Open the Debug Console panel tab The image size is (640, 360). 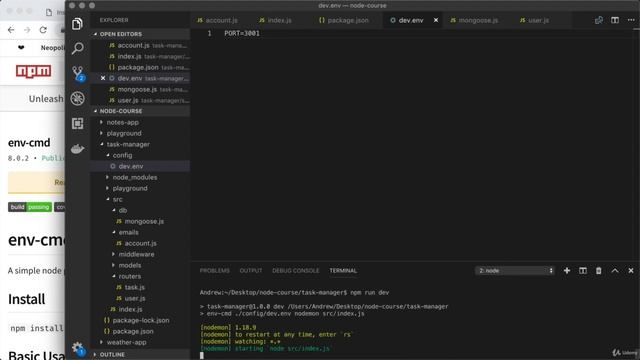(296, 271)
